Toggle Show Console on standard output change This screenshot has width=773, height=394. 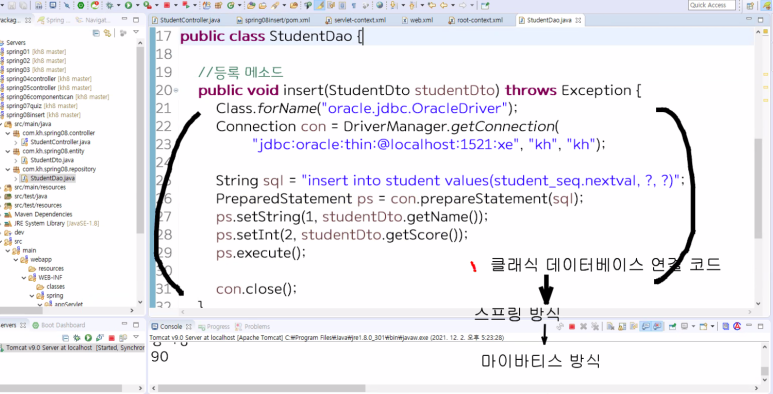645,326
